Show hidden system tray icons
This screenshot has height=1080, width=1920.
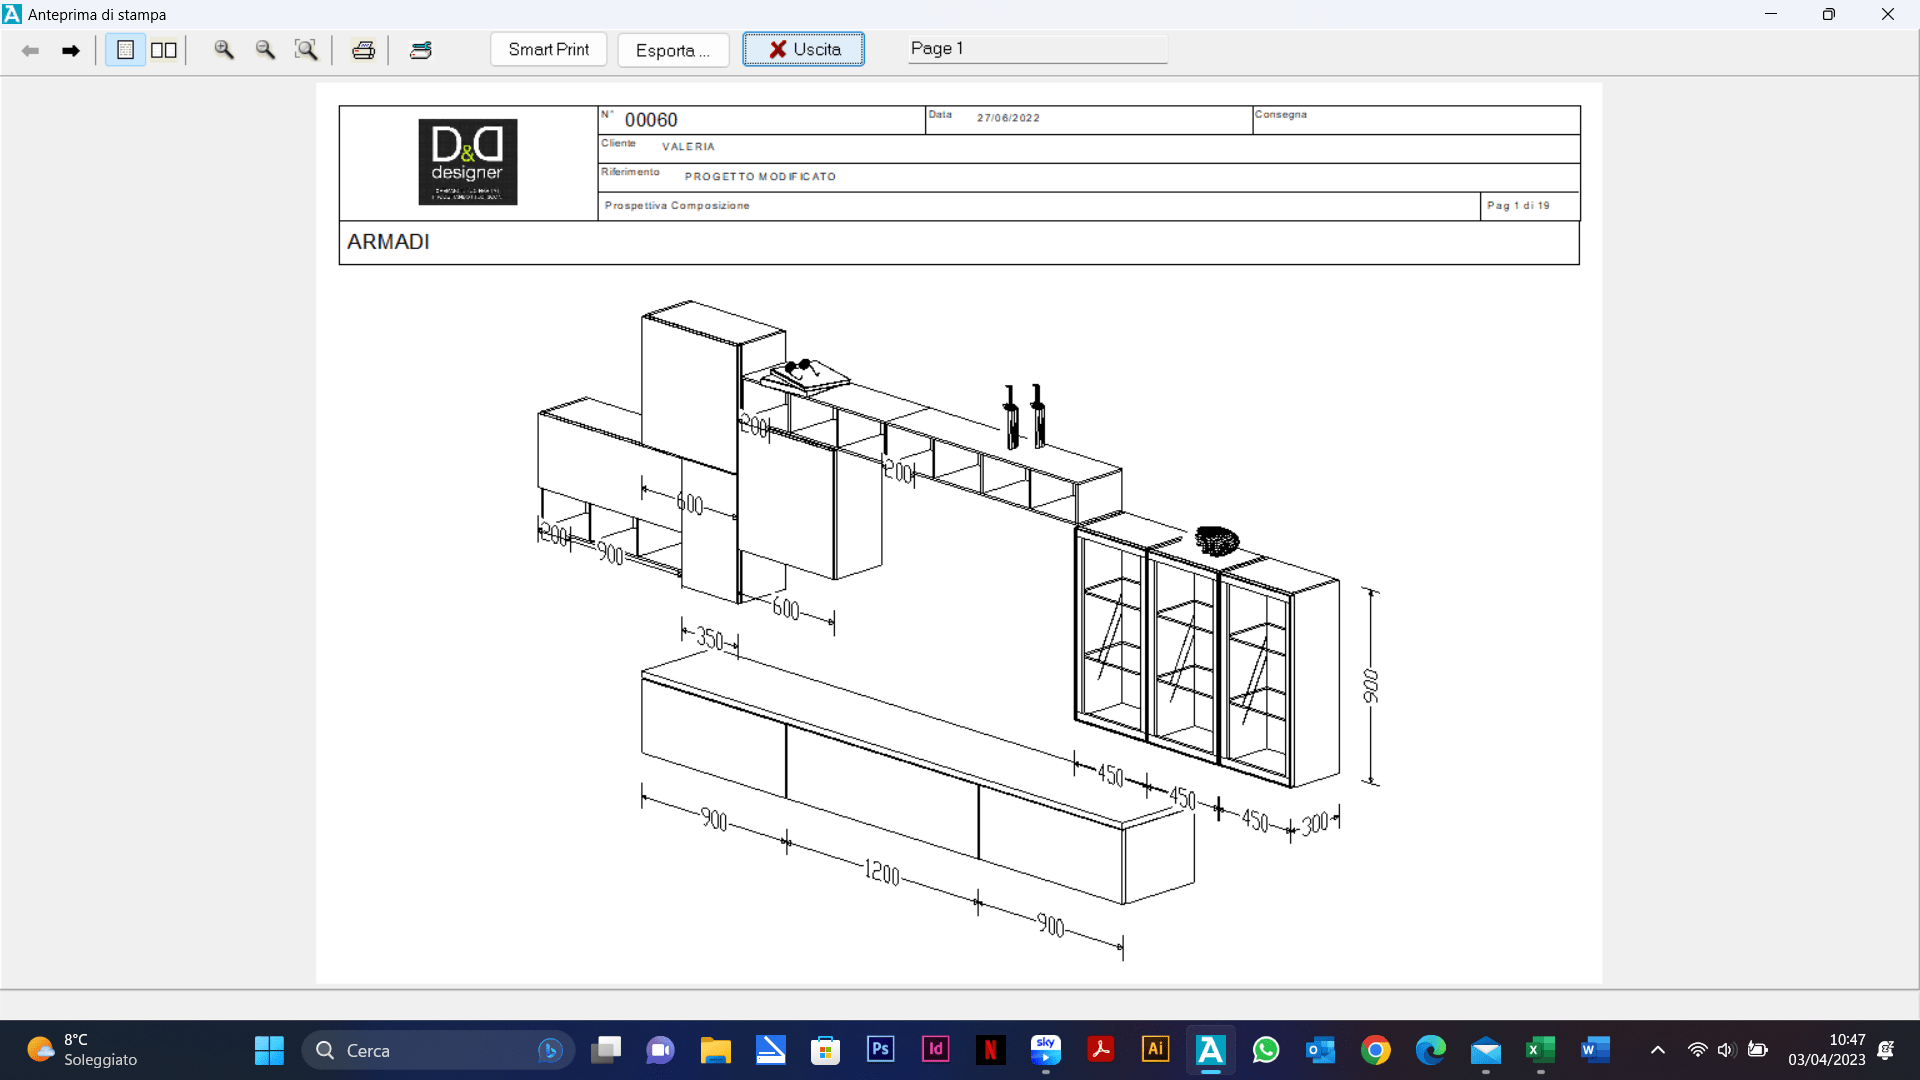pyautogui.click(x=1658, y=1050)
